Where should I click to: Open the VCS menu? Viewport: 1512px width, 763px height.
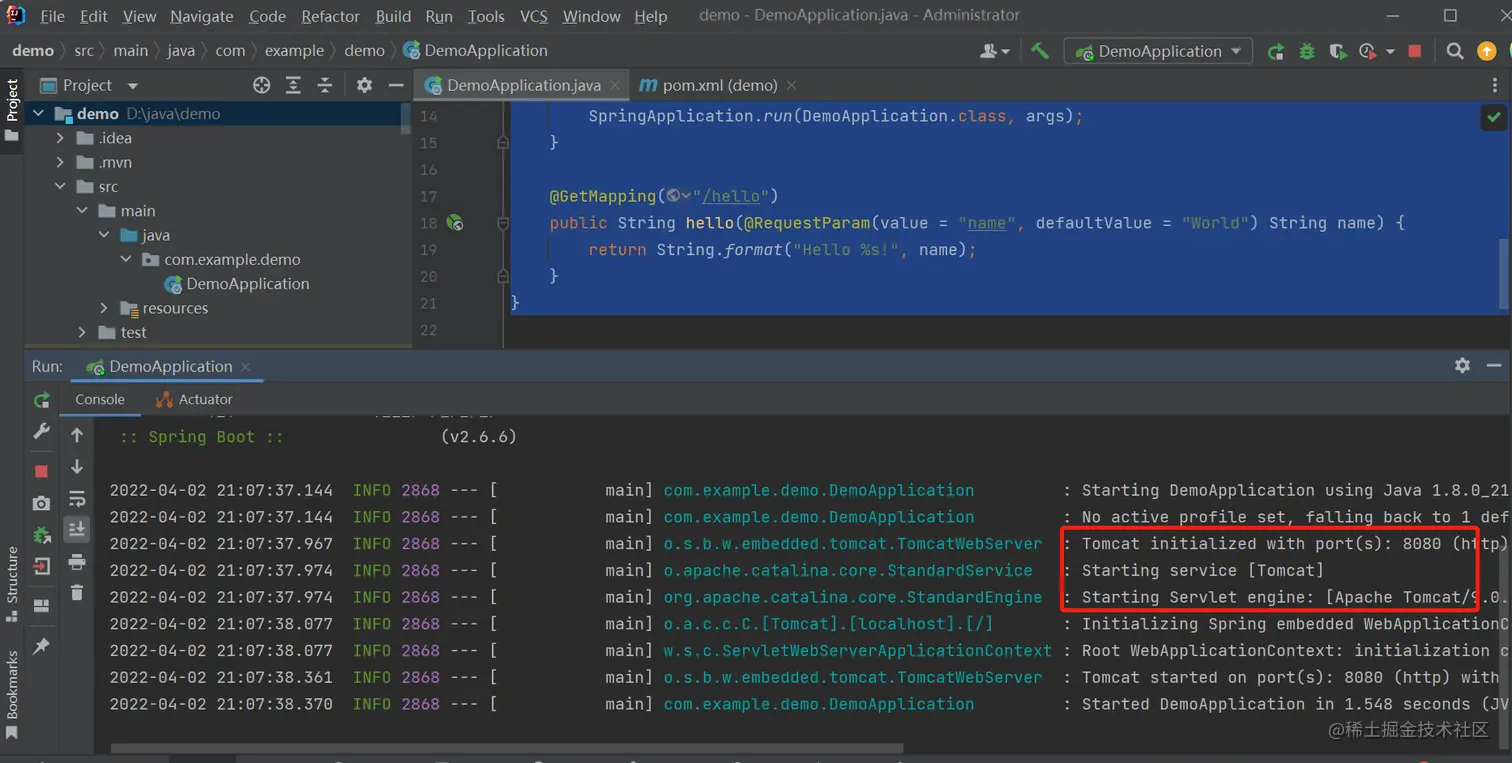(x=534, y=16)
